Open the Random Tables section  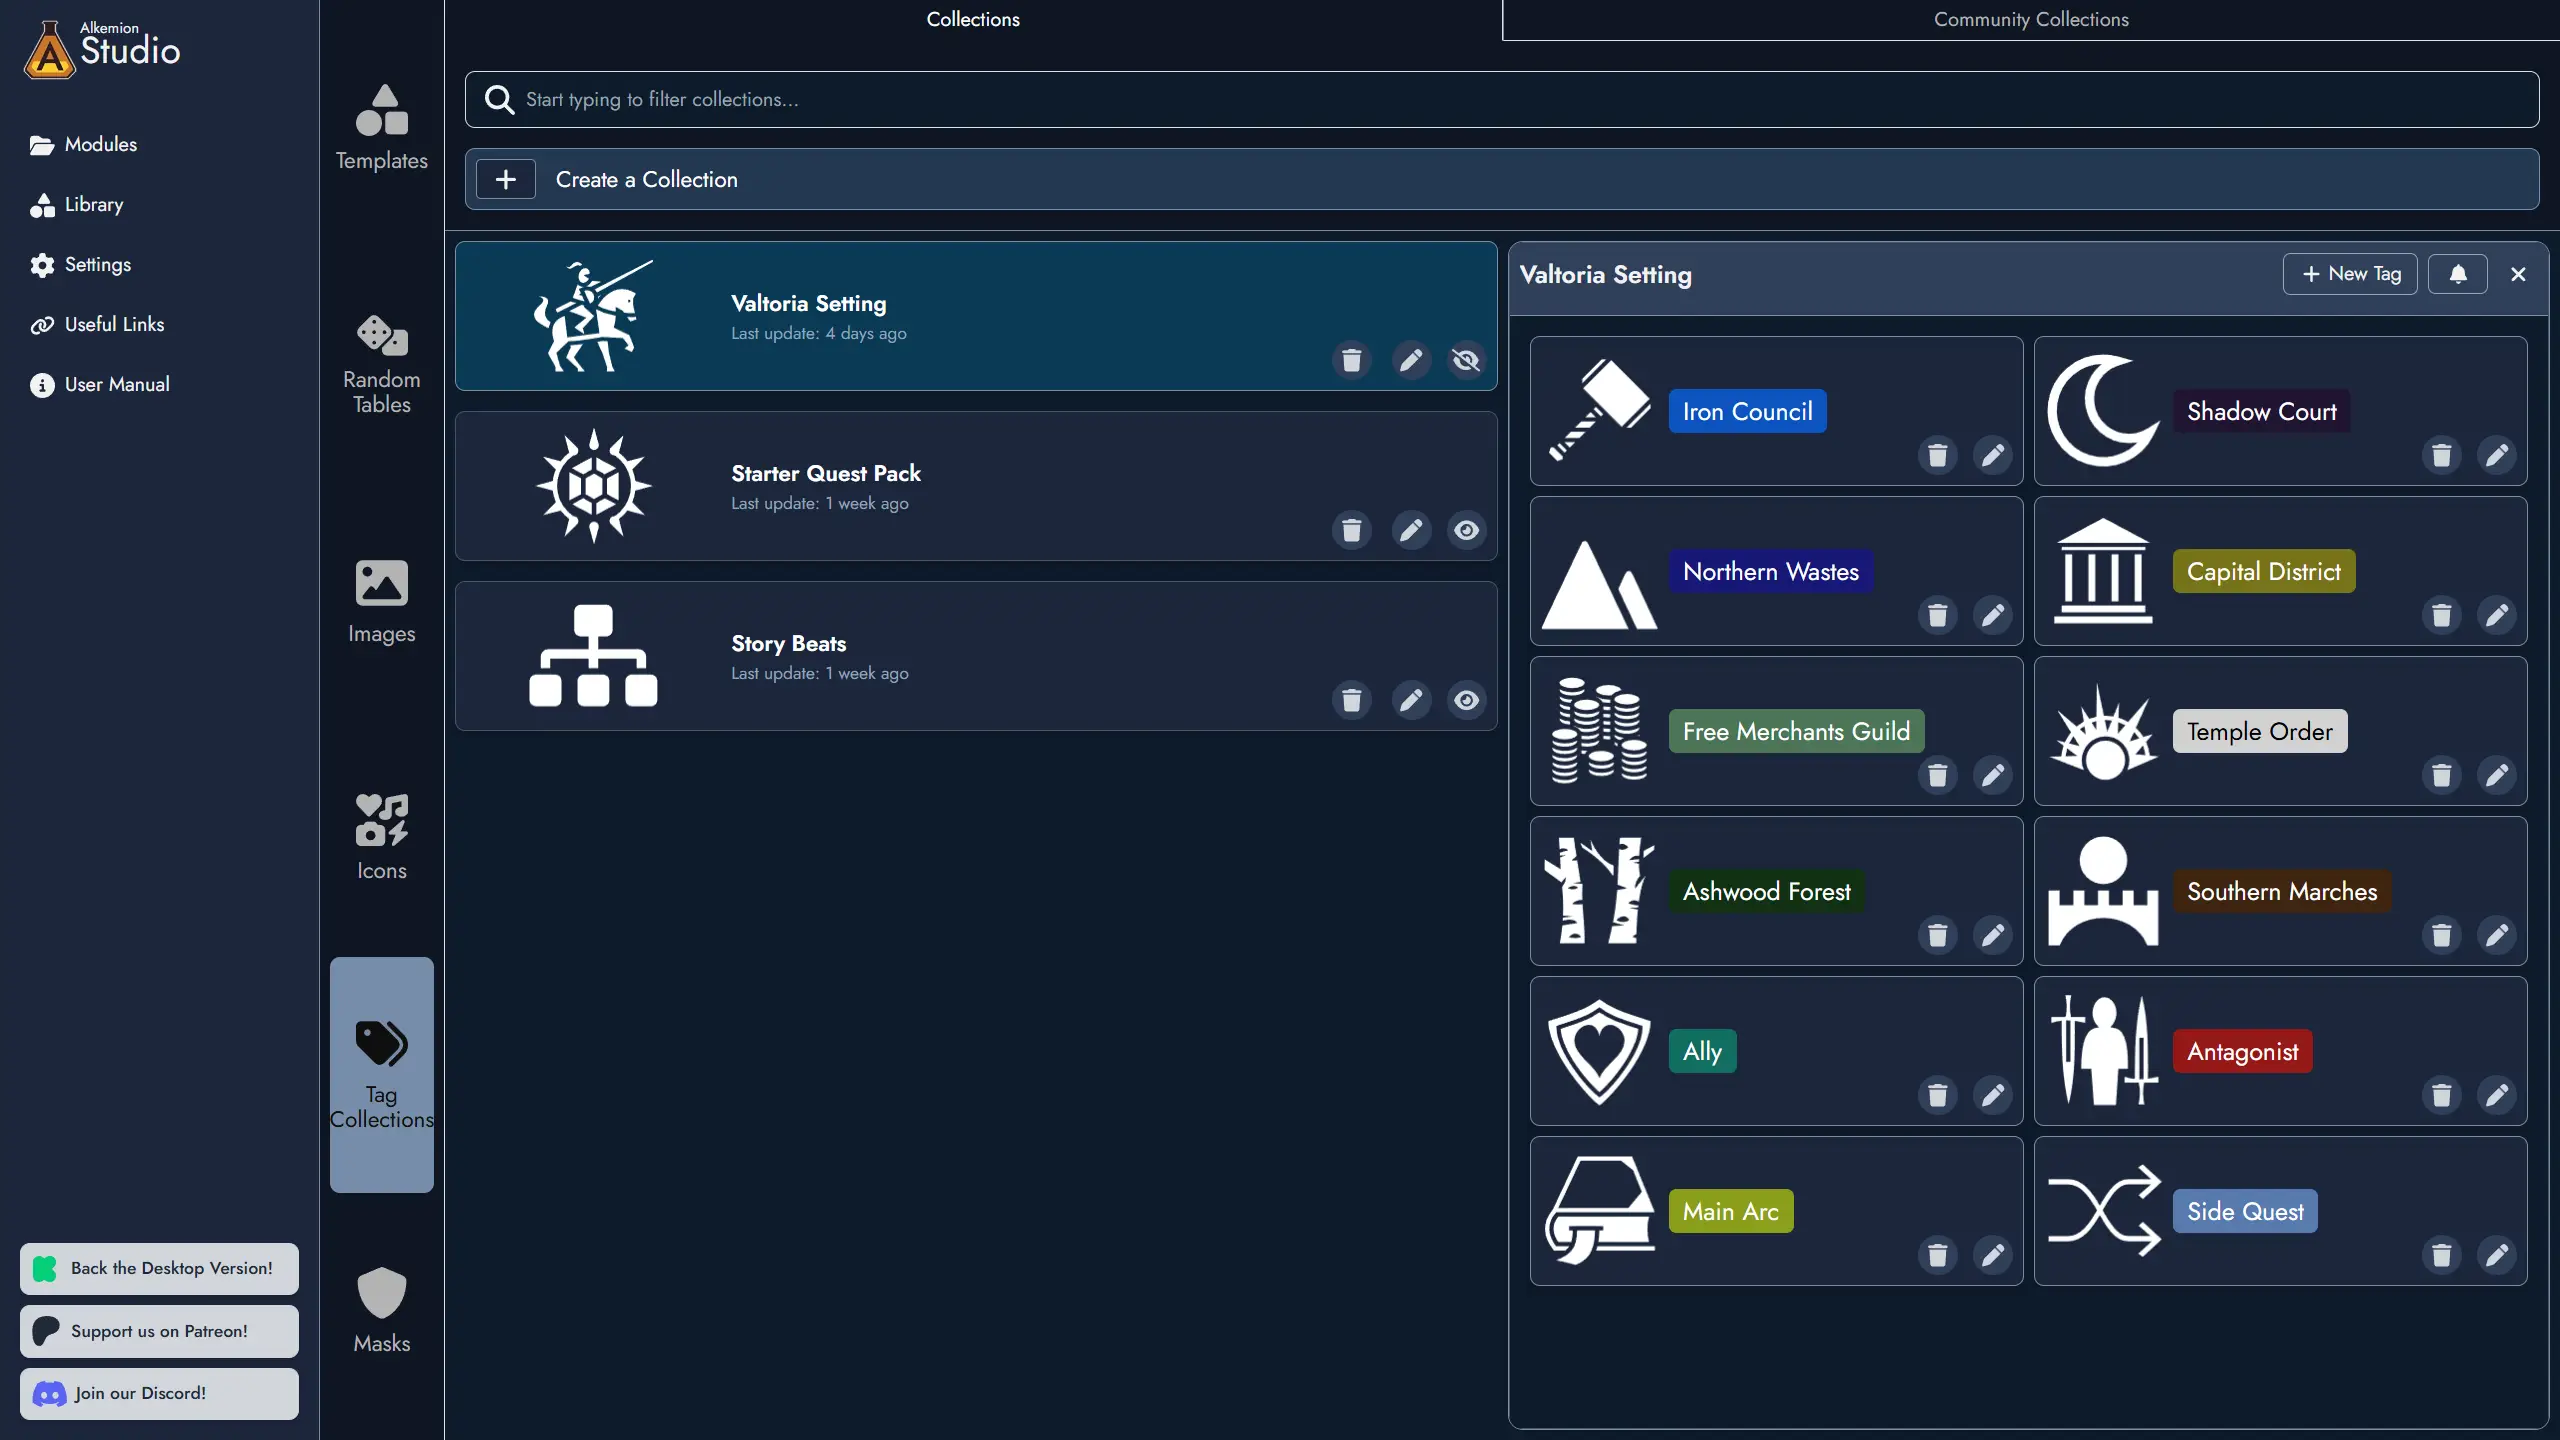tap(381, 365)
